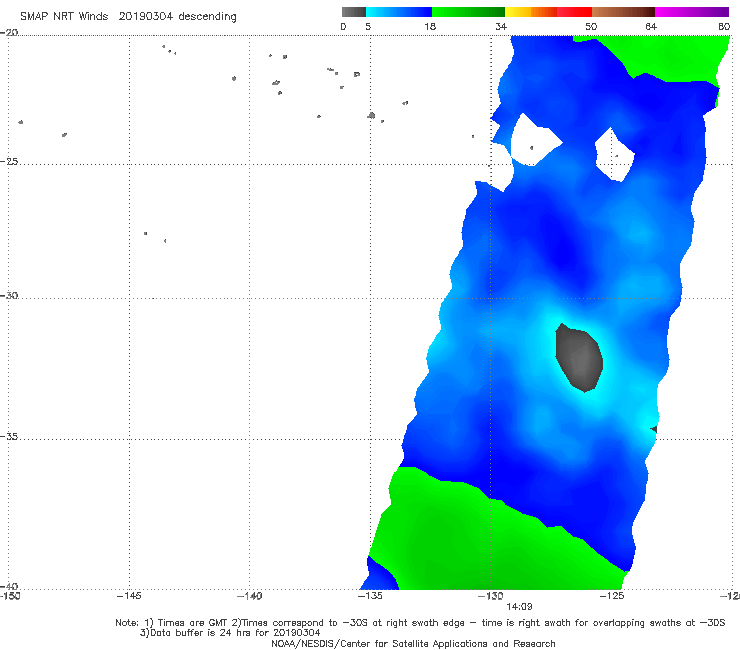The width and height of the screenshot is (740, 650).
Task: Click the date '20190304 descending' in the title
Action: click(177, 17)
